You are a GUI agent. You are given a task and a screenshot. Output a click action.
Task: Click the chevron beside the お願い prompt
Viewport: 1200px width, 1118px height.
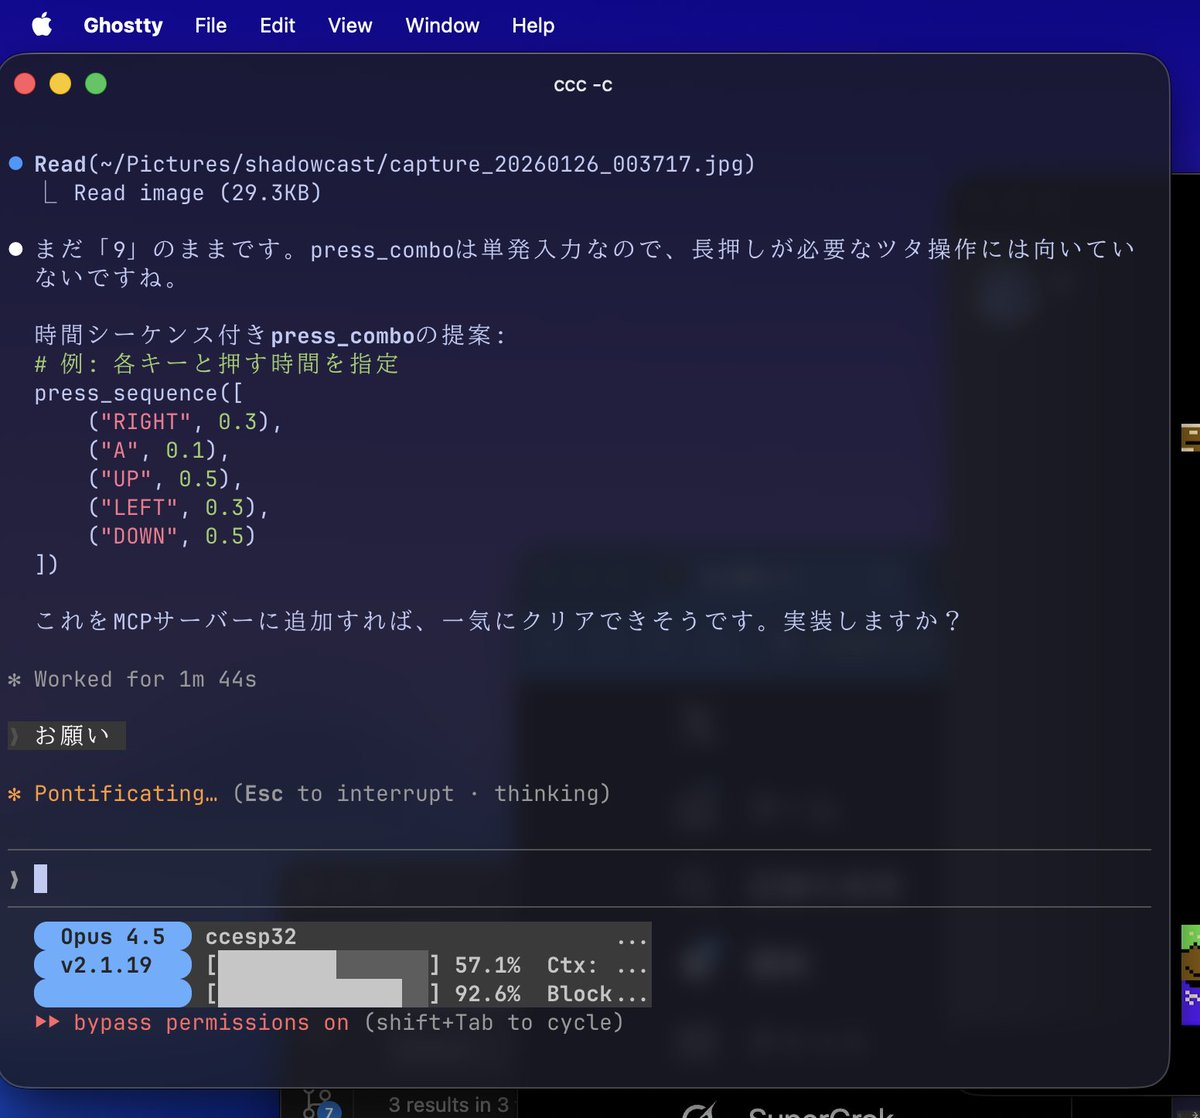click(14, 735)
